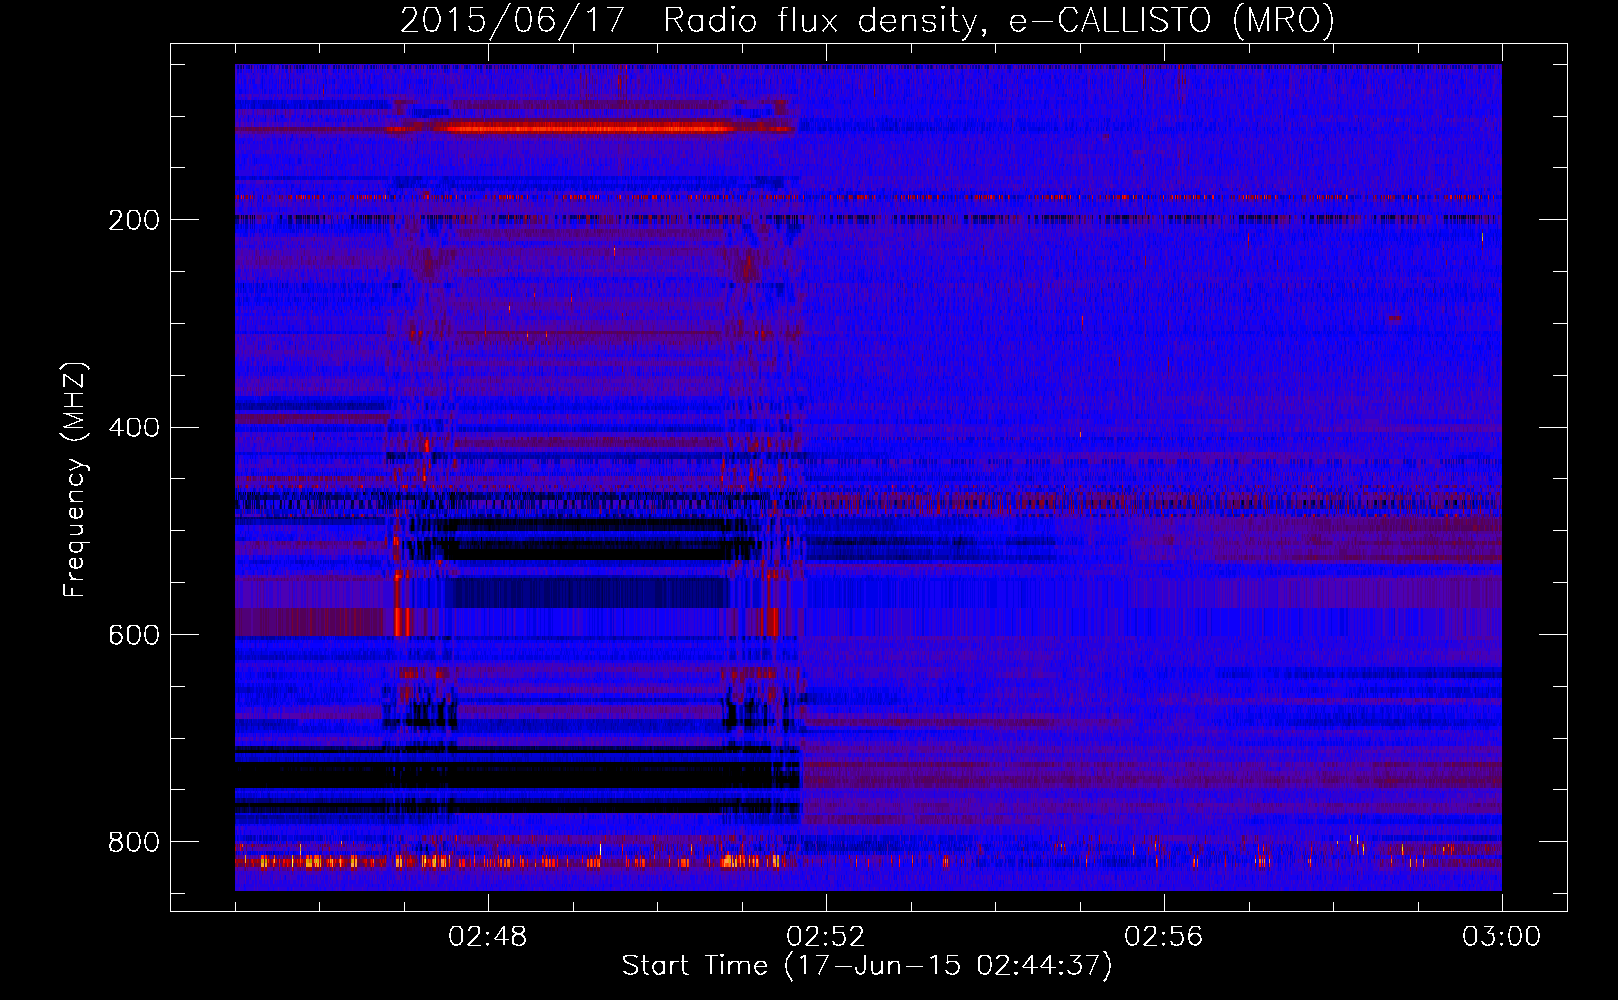Click the 400 frequency tick label
This screenshot has width=1618, height=1000.
point(134,428)
